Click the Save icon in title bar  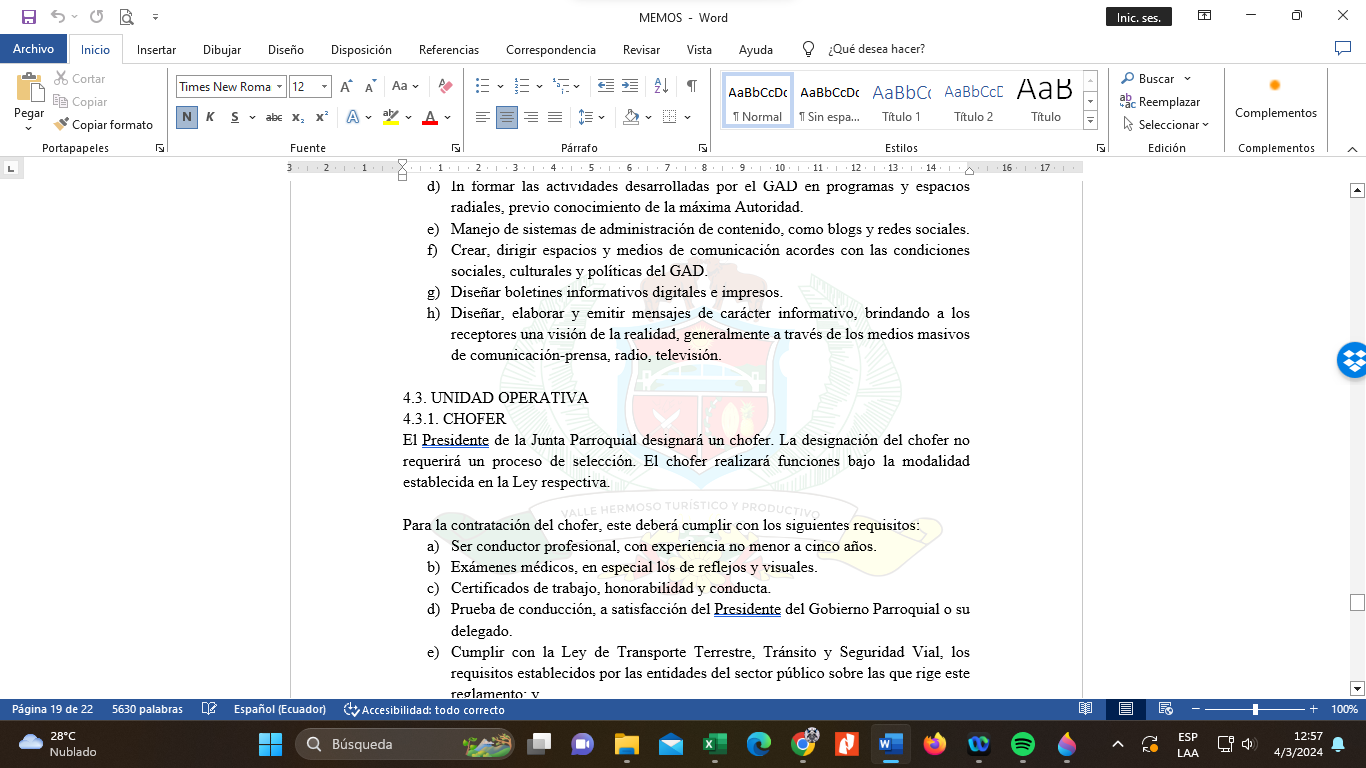28,17
